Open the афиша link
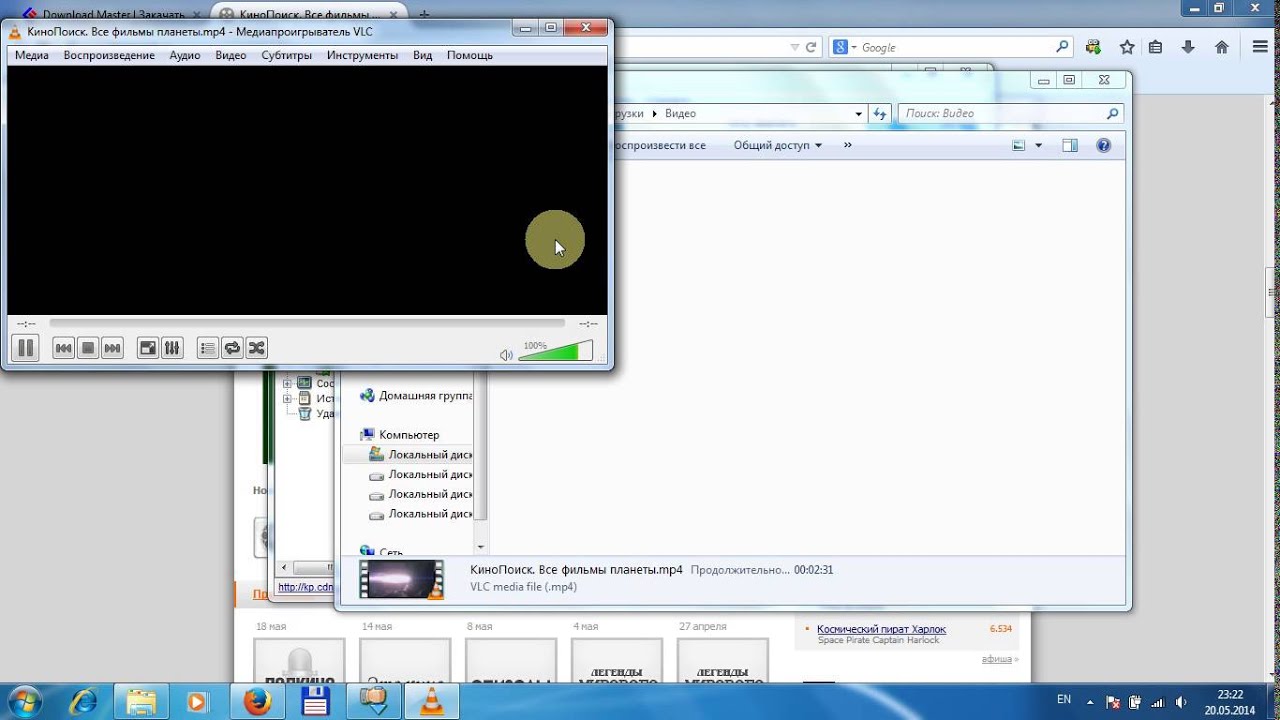This screenshot has height=720, width=1280. tap(999, 659)
